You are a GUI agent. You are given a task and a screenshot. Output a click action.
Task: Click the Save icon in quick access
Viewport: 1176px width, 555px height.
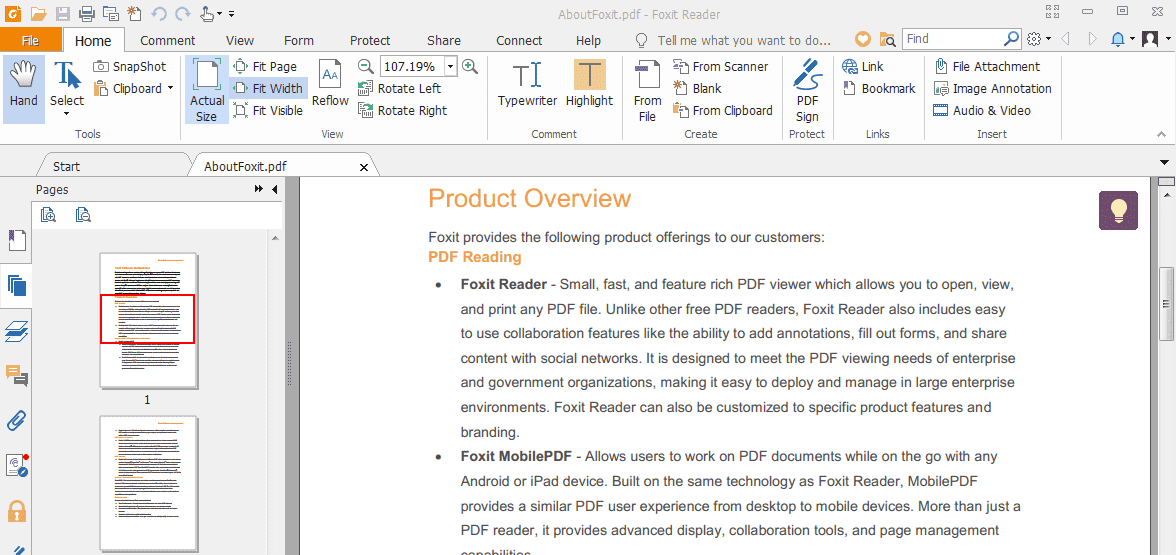click(x=62, y=13)
